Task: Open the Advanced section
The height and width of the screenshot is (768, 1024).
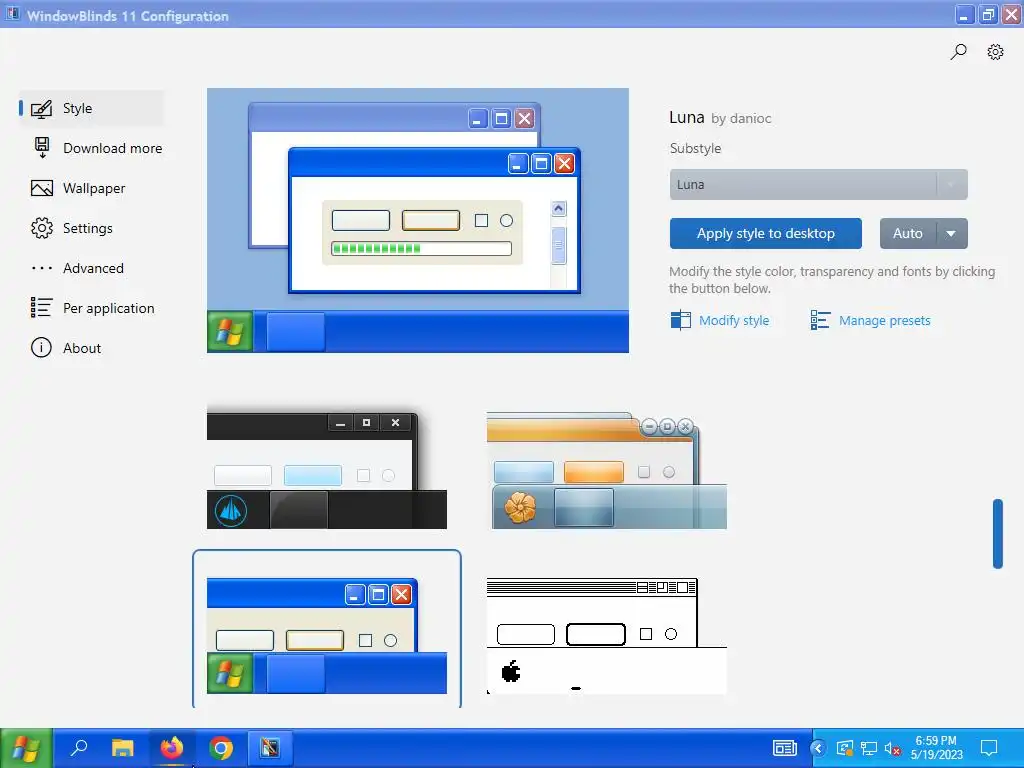Action: [91, 268]
